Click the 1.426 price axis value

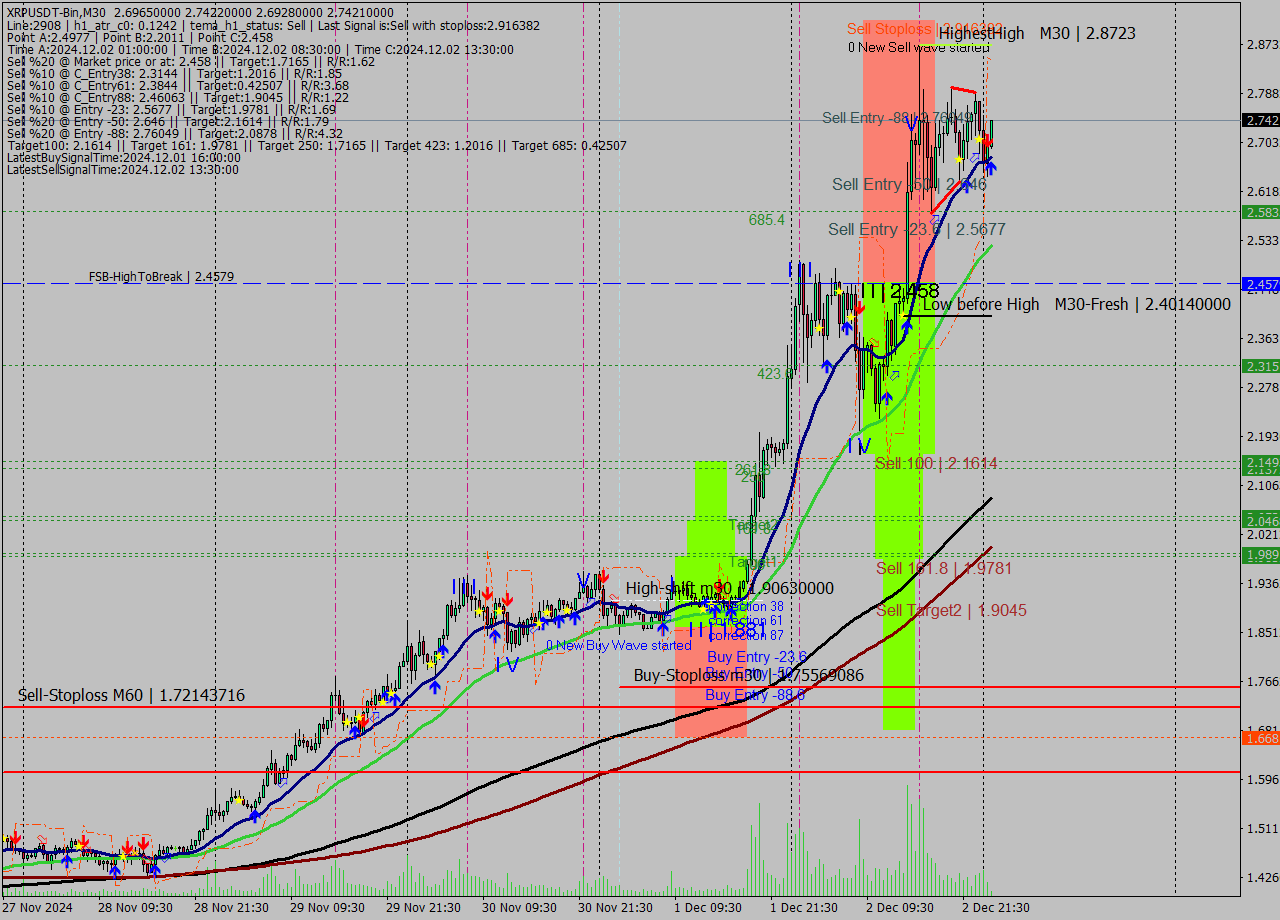1262,877
